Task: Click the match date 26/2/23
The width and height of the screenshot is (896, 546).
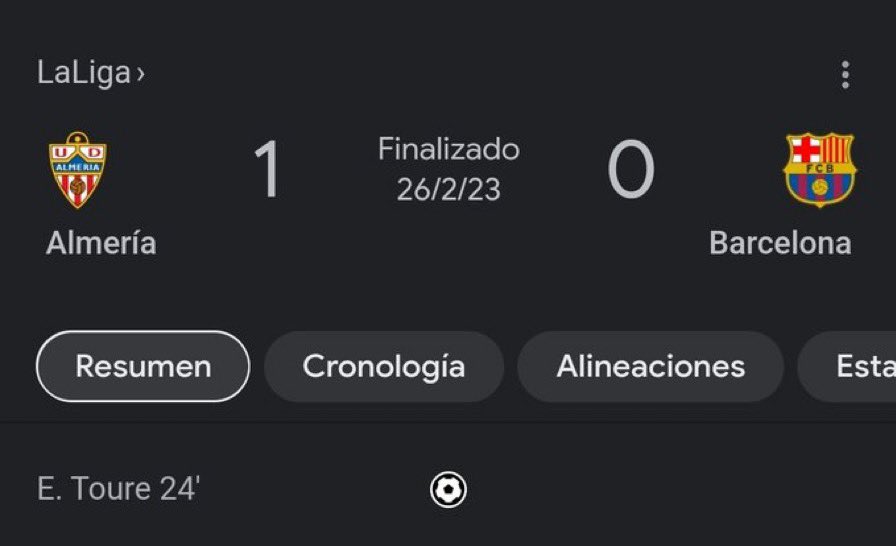Action: (449, 190)
